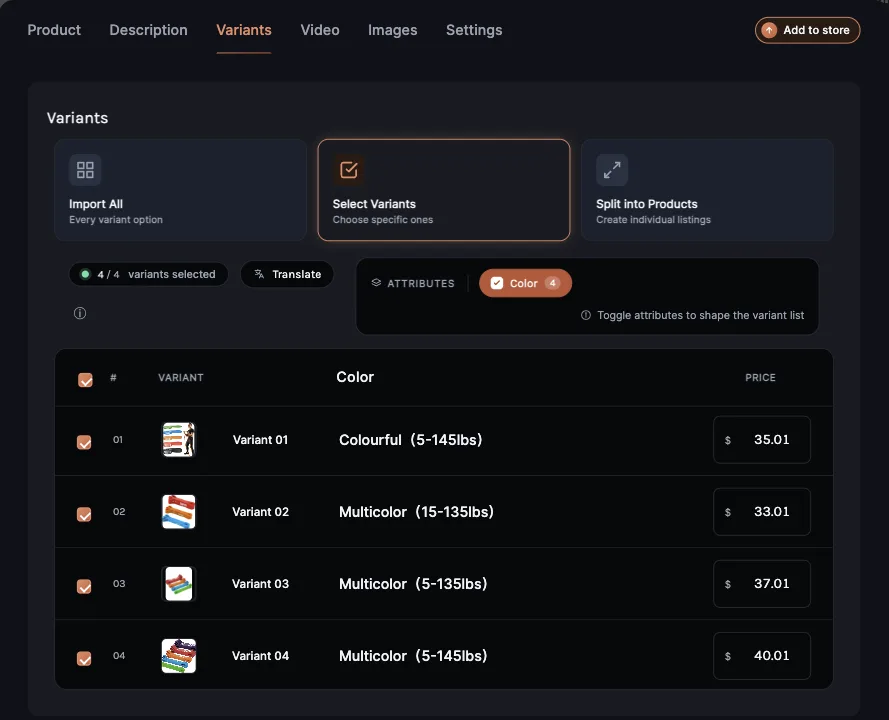Click the count badge 4 on Color chip
889x720 pixels.
pos(552,283)
